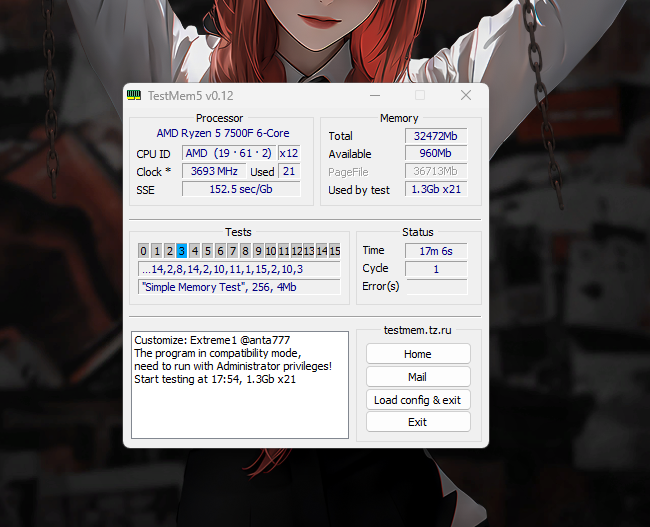The image size is (650, 527).
Task: Open the Home website button
Action: 418,354
